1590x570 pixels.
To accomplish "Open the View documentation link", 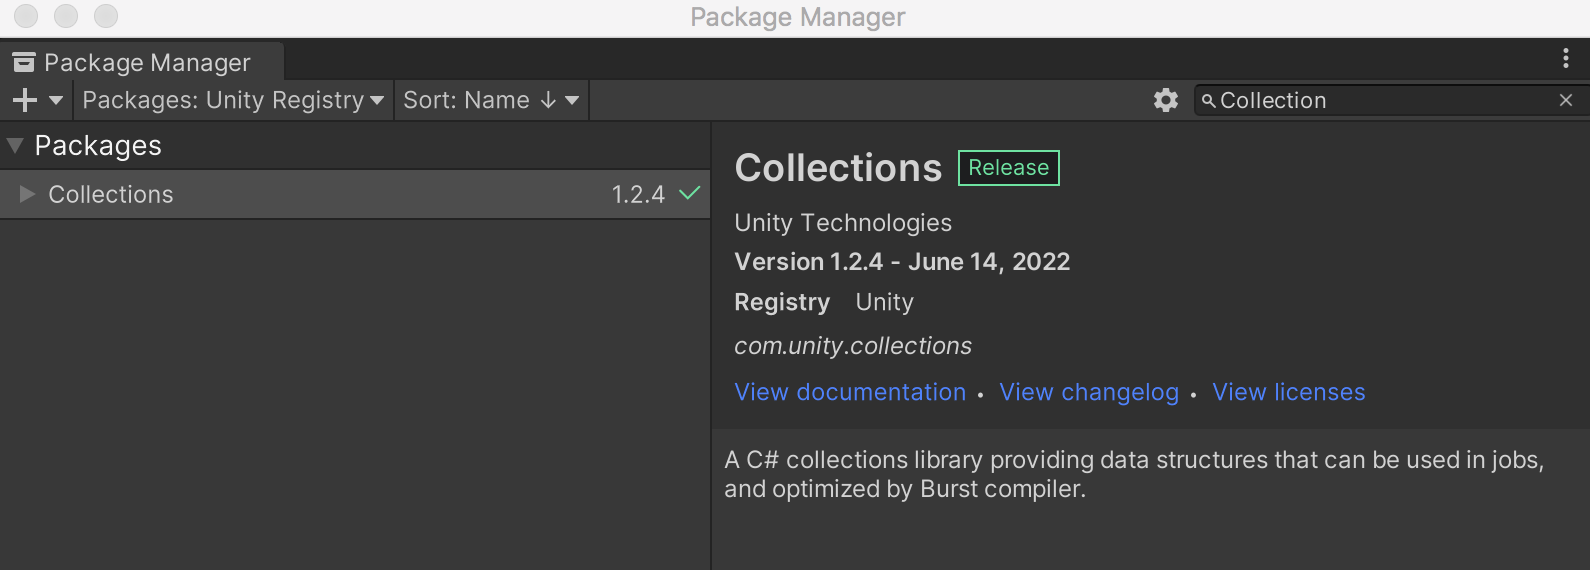I will [850, 392].
